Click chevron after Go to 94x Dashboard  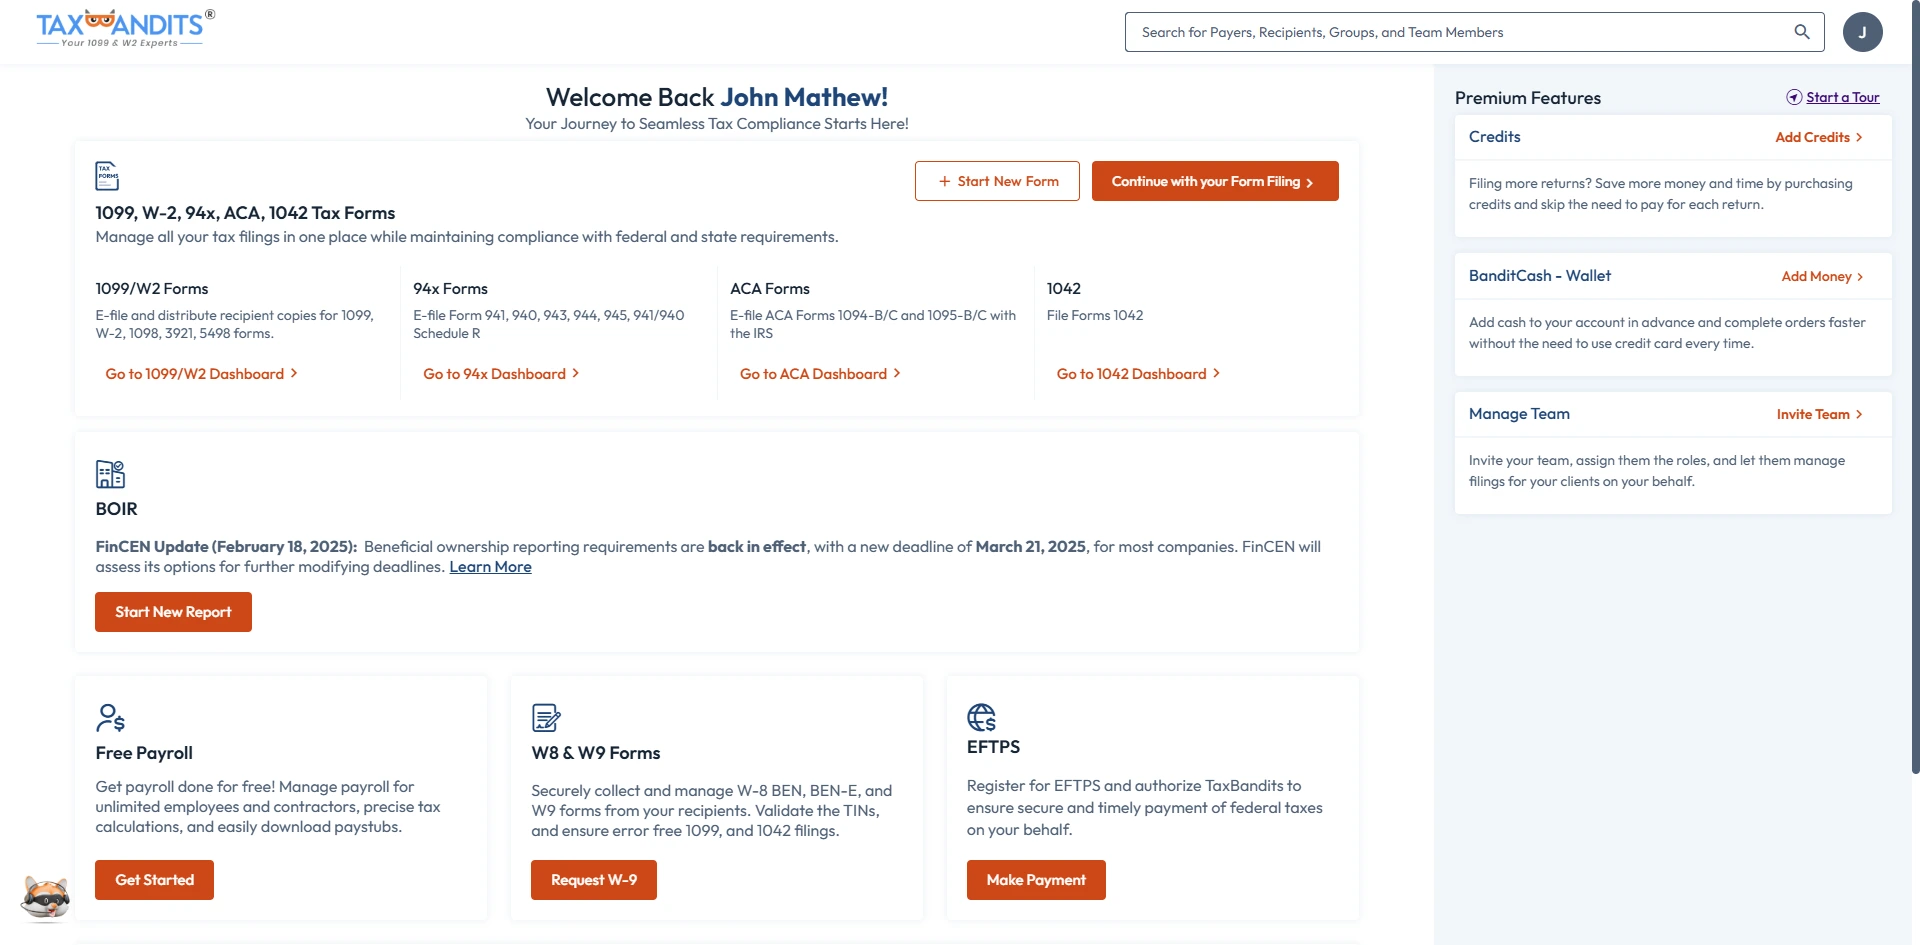(x=576, y=373)
